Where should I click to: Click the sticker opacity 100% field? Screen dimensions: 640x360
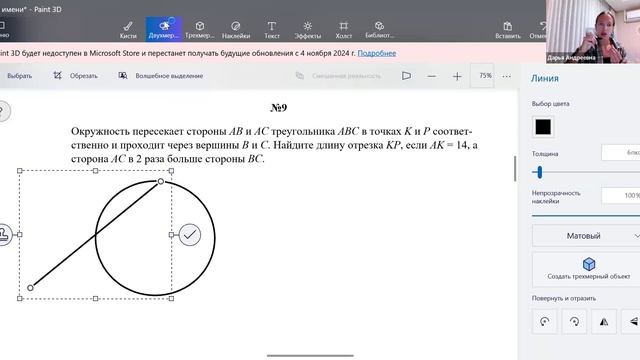point(620,196)
